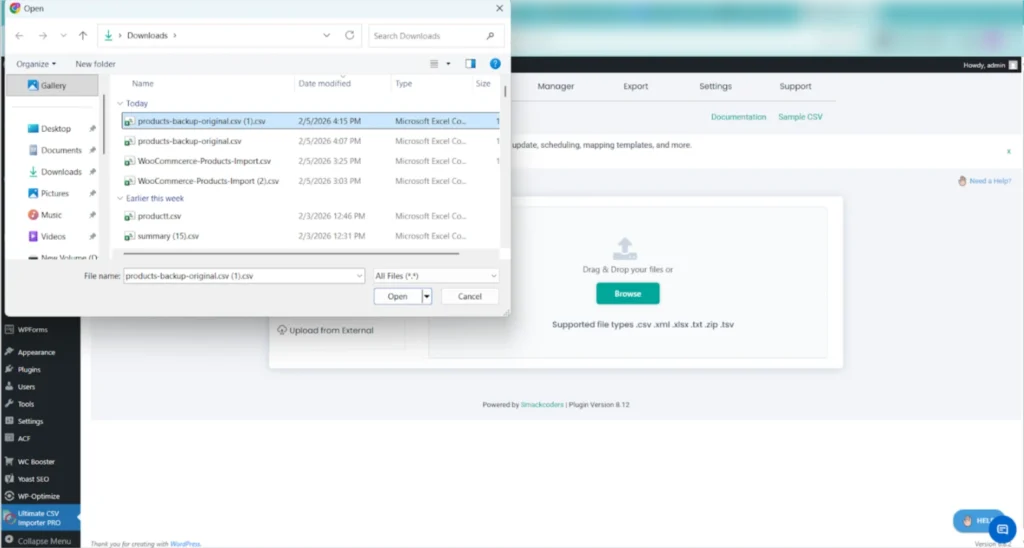Open the All Files type filter dropdown
The width and height of the screenshot is (1024, 548).
[x=436, y=276]
